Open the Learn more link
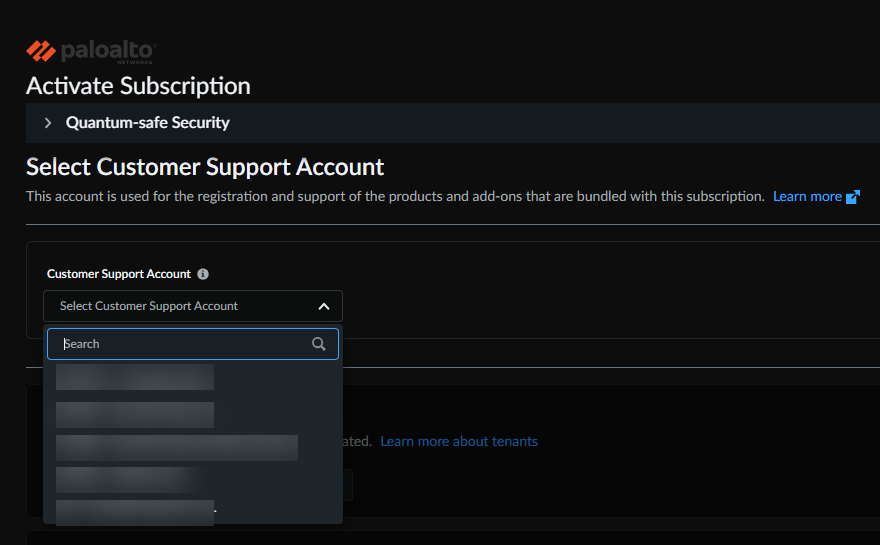 pos(807,197)
